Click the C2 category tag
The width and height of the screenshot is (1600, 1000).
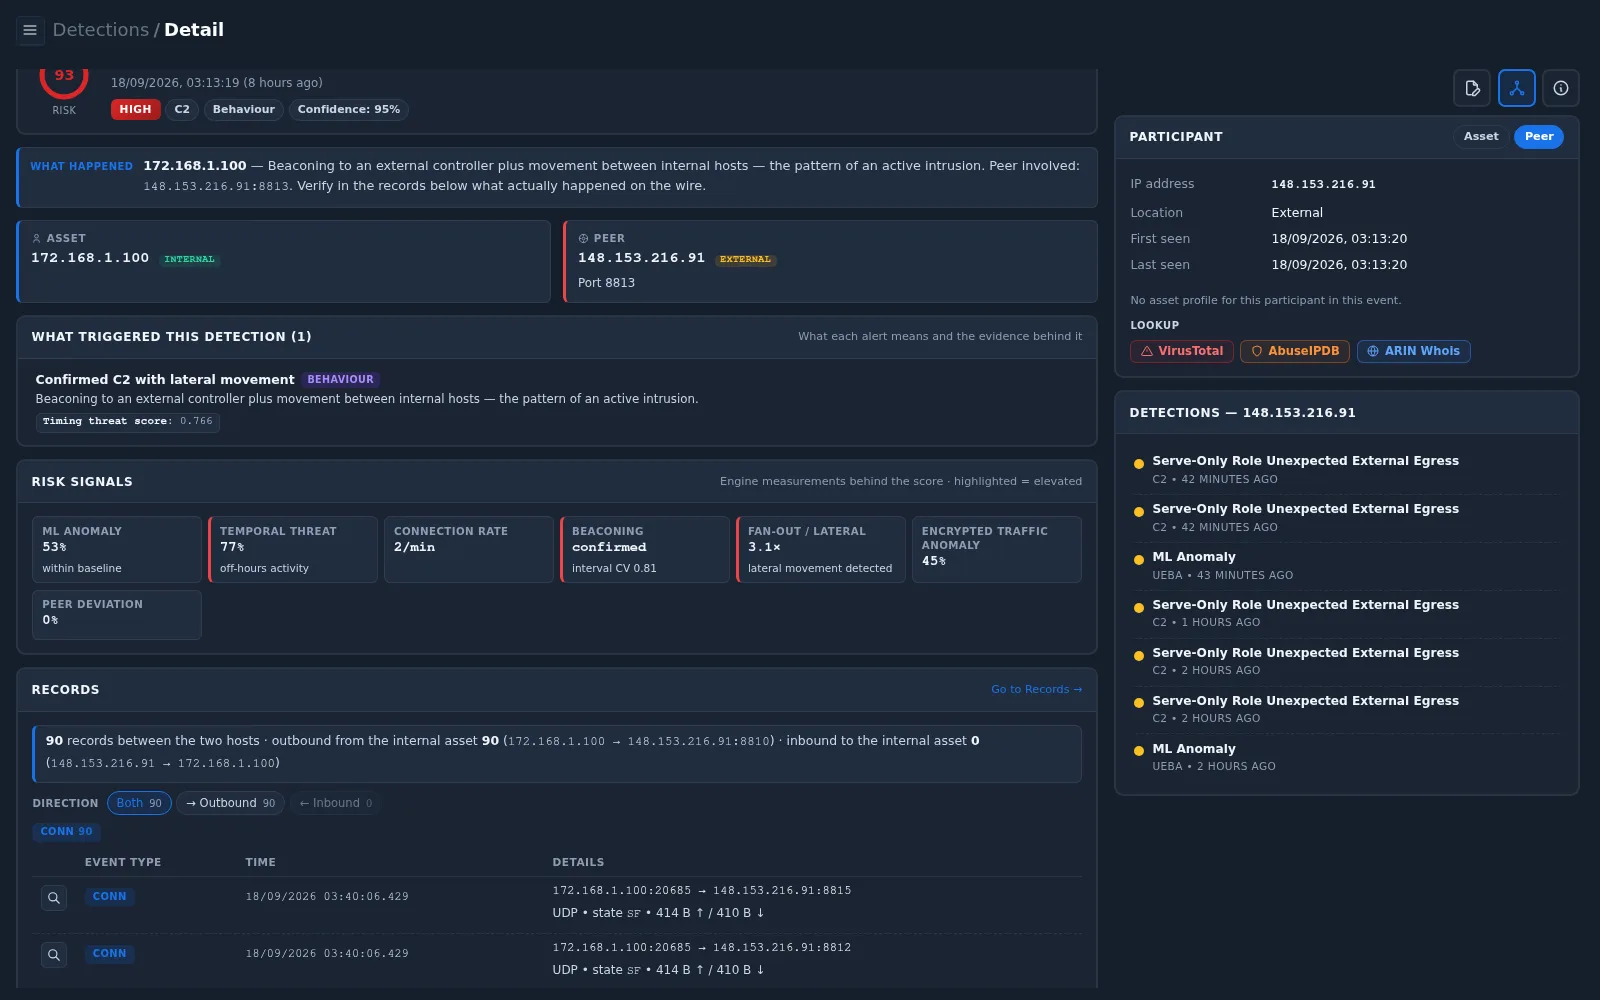(x=182, y=110)
